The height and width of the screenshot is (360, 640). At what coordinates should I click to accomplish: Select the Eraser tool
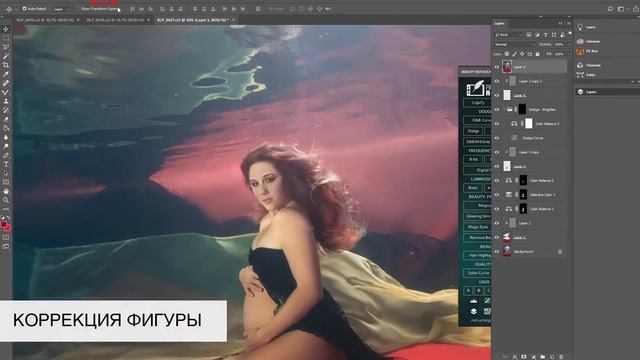tap(6, 119)
